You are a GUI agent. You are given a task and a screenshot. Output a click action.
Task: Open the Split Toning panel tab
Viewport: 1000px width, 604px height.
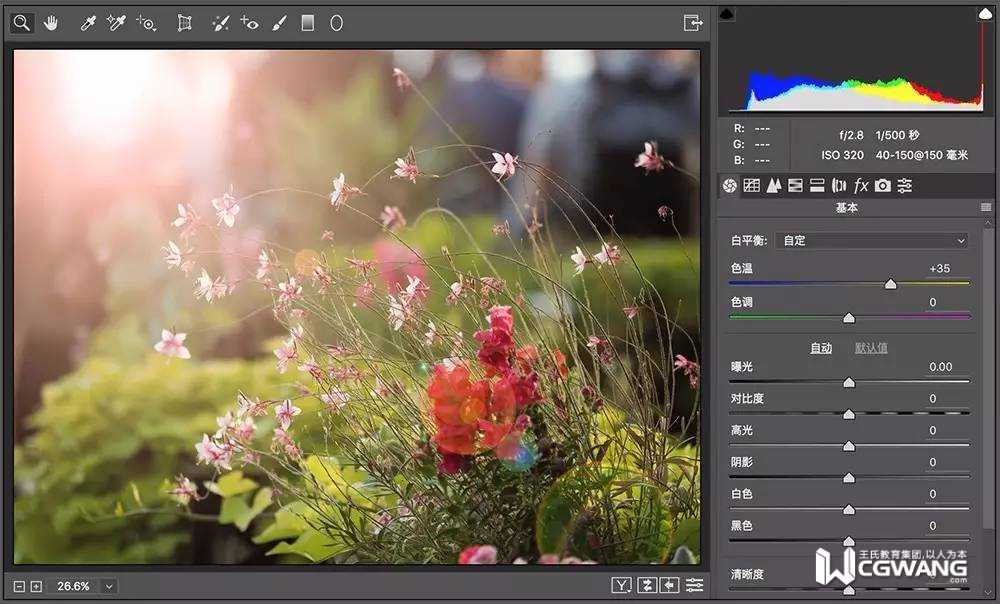point(817,186)
